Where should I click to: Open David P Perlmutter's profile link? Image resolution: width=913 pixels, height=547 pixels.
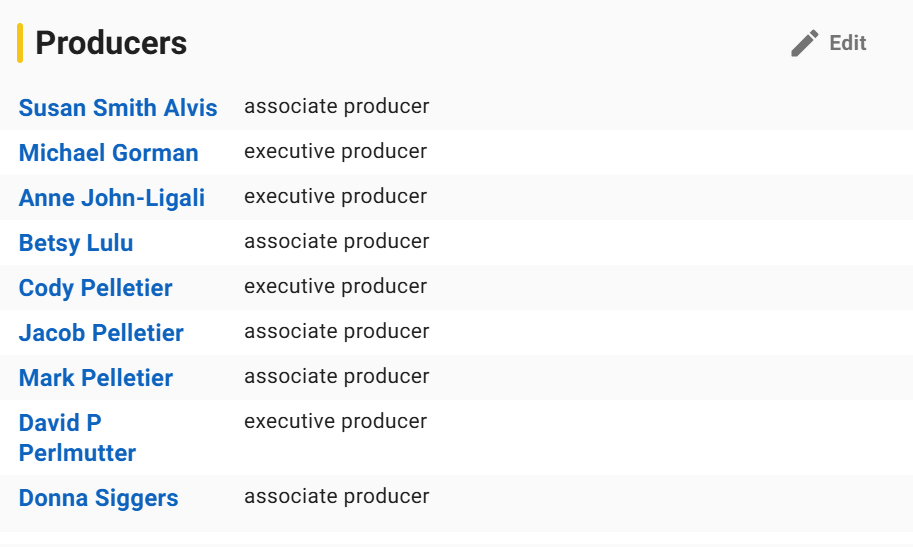click(77, 437)
